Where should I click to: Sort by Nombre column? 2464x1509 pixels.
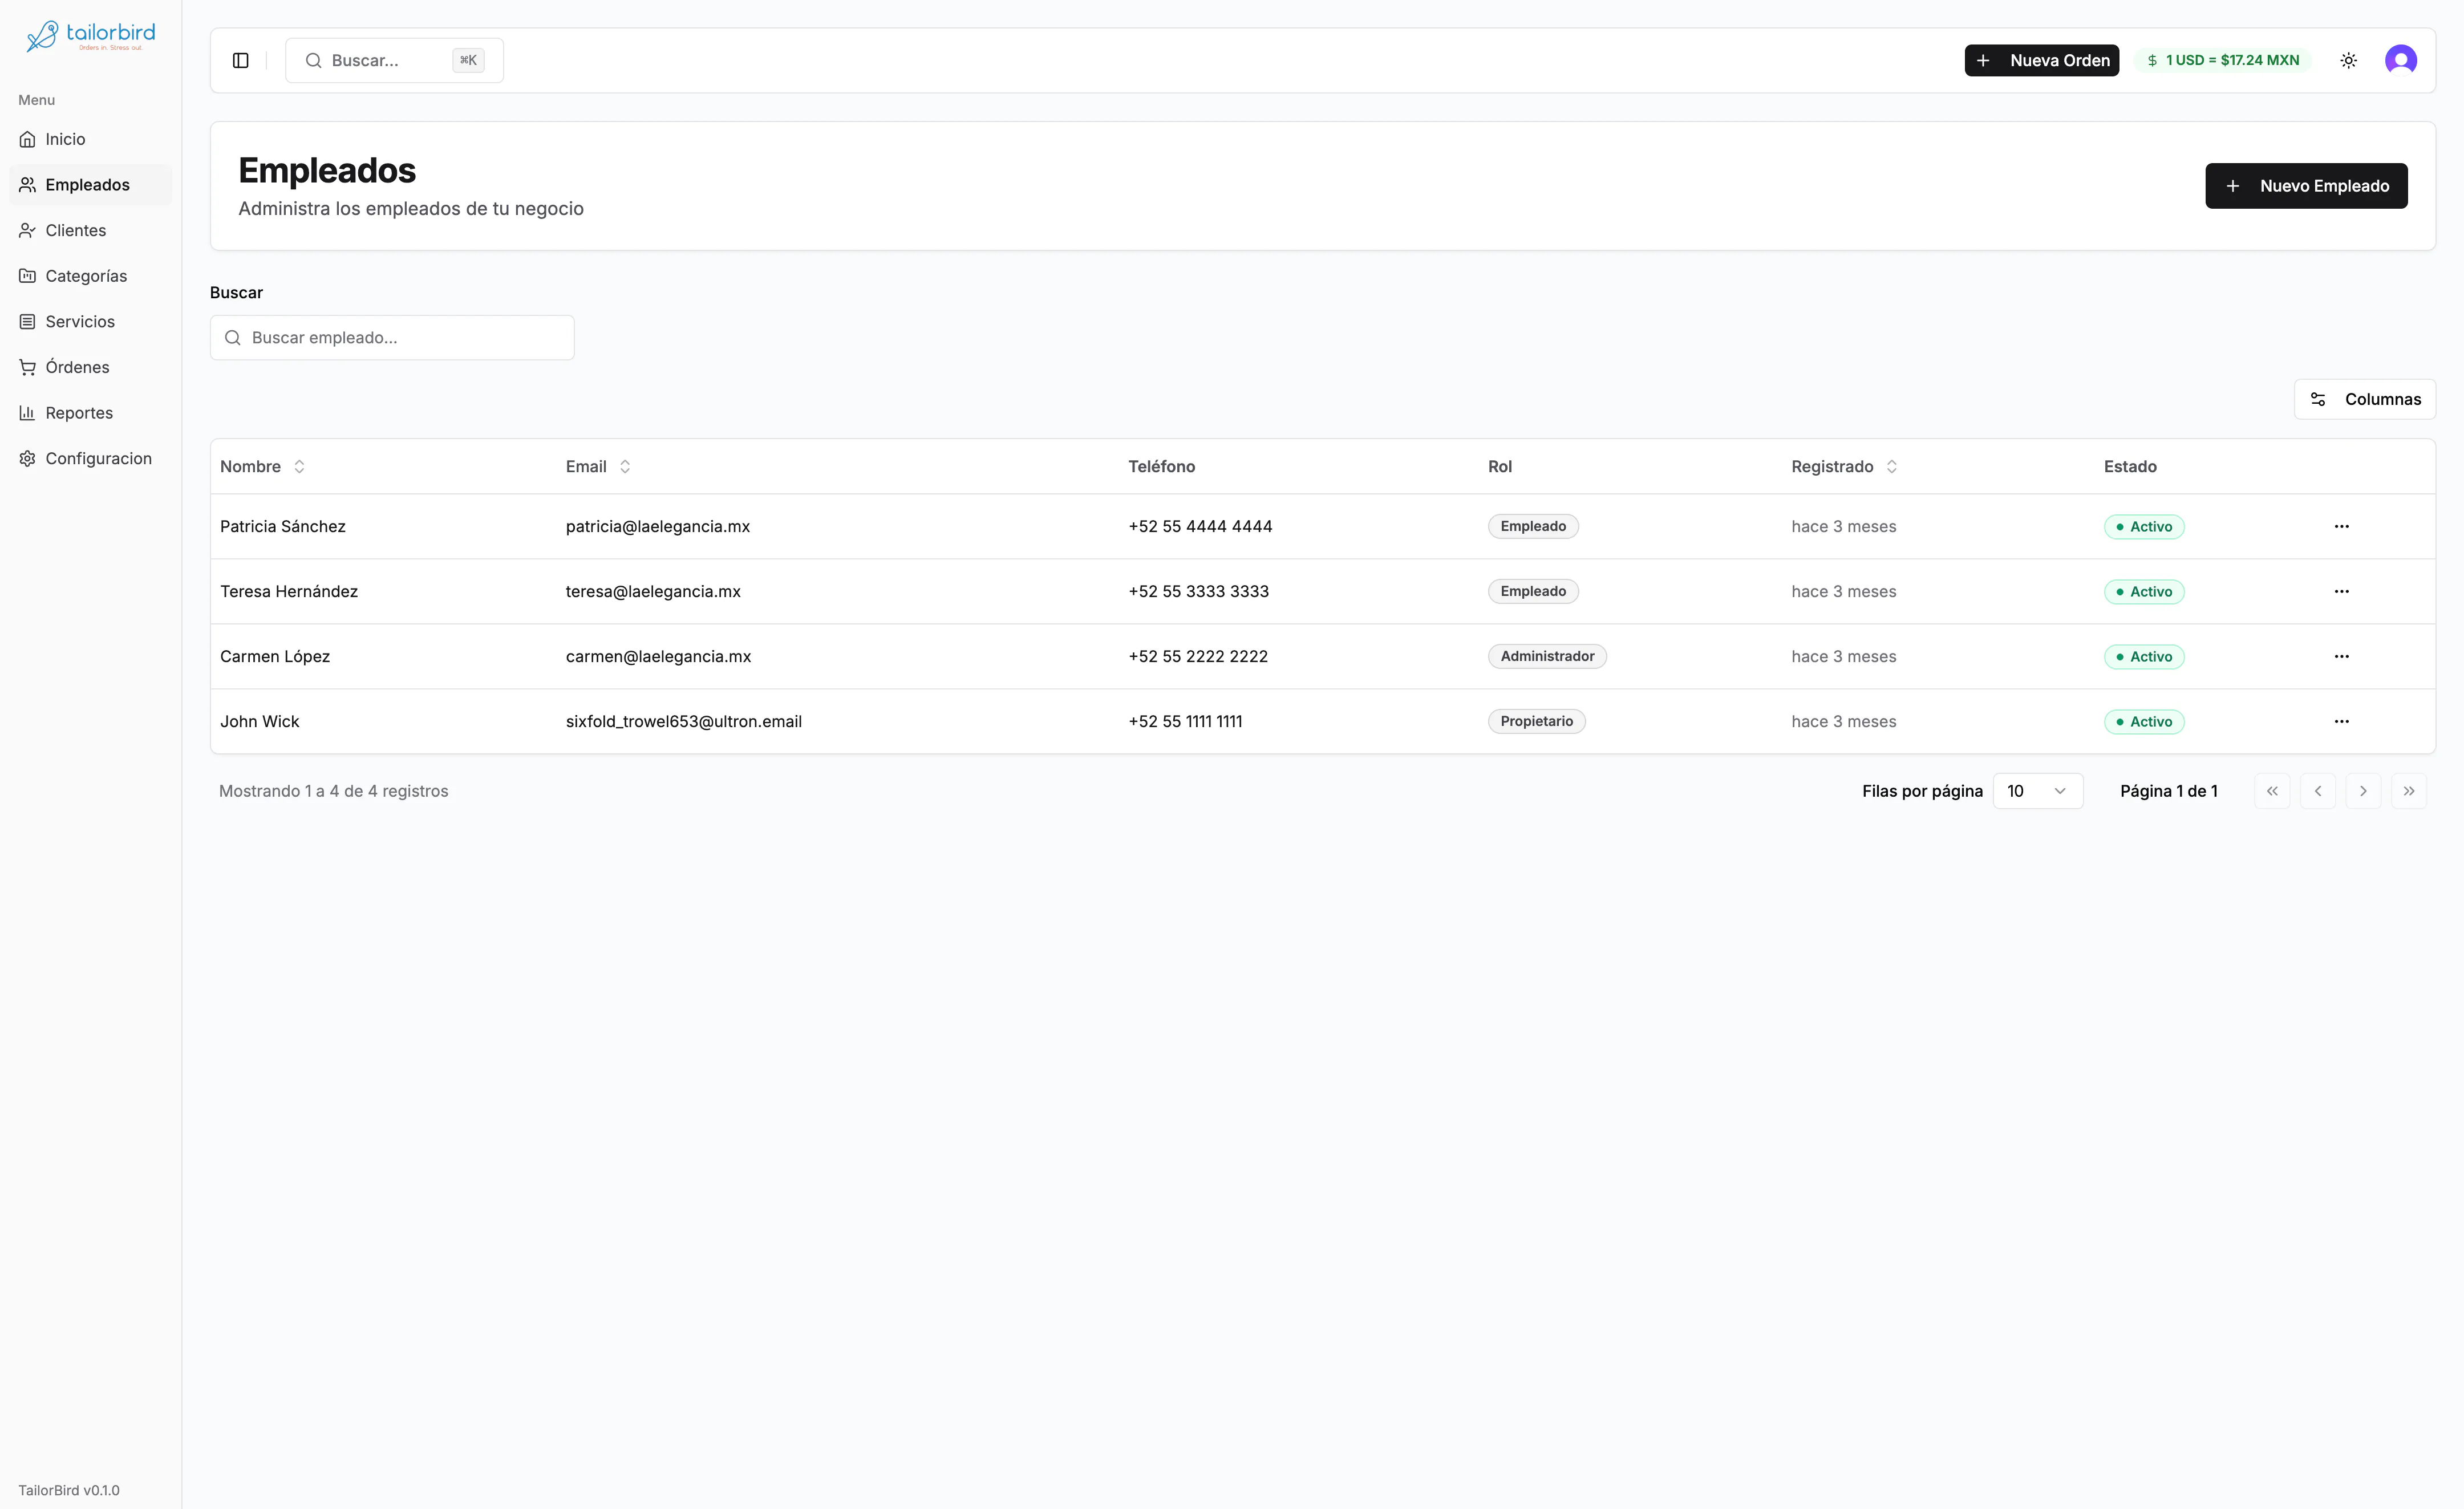[x=262, y=467]
